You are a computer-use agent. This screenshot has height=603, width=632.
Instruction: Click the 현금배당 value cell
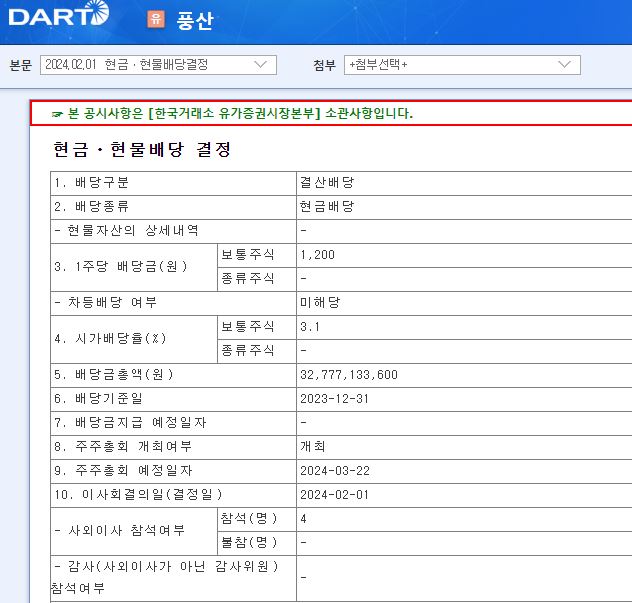pyautogui.click(x=327, y=206)
